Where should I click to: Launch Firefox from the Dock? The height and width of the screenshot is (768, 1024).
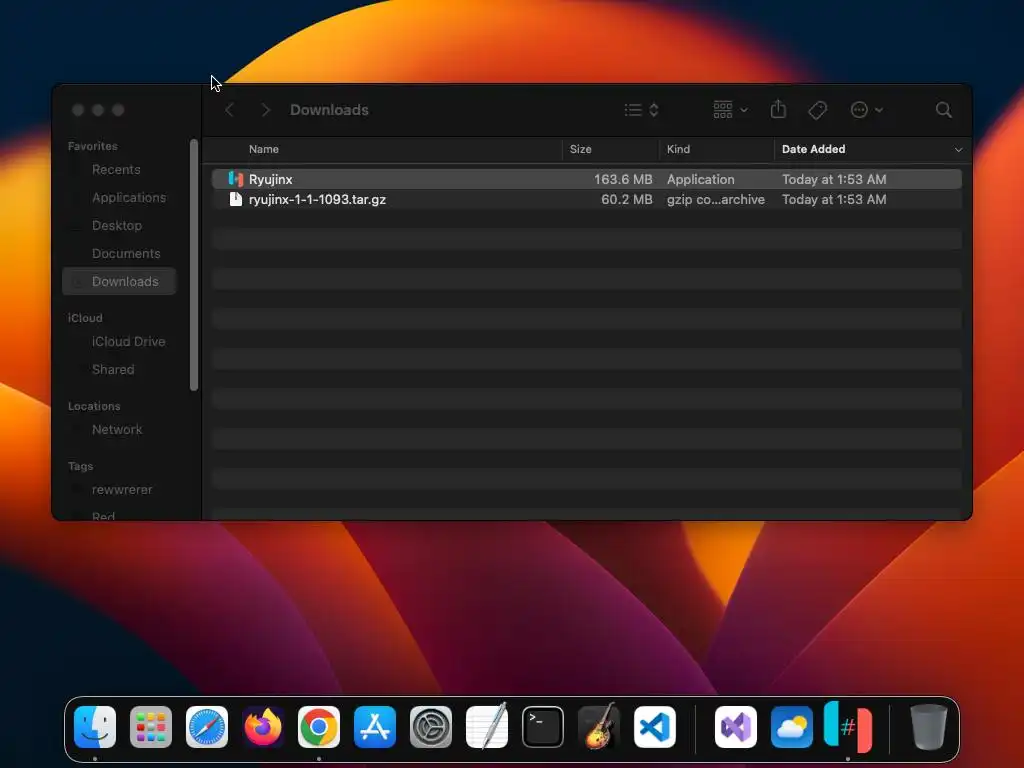[263, 726]
